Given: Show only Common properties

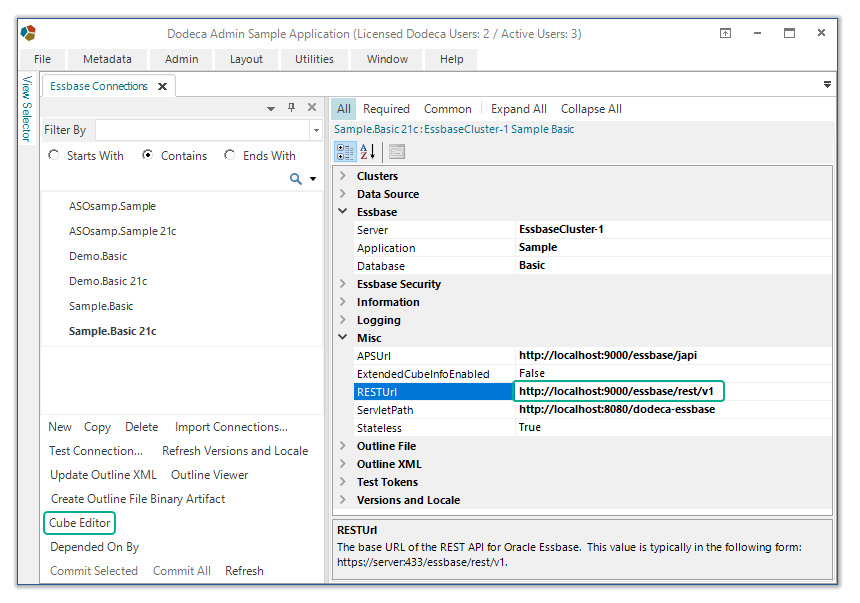Looking at the screenshot, I should pos(448,109).
